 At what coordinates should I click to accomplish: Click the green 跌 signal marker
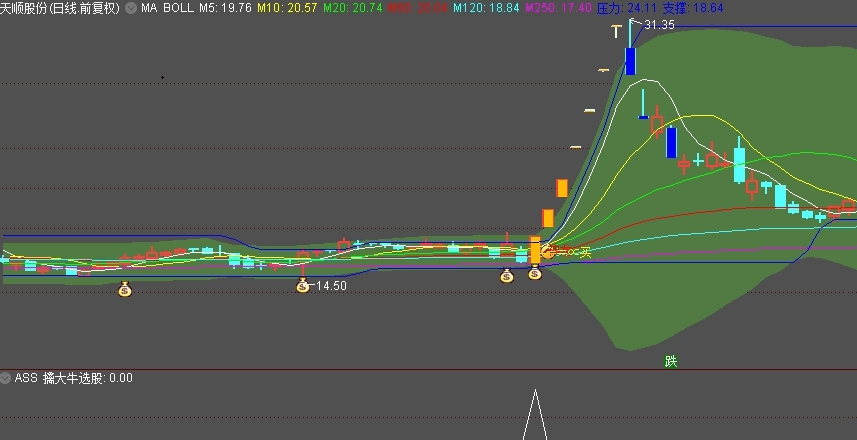click(671, 361)
